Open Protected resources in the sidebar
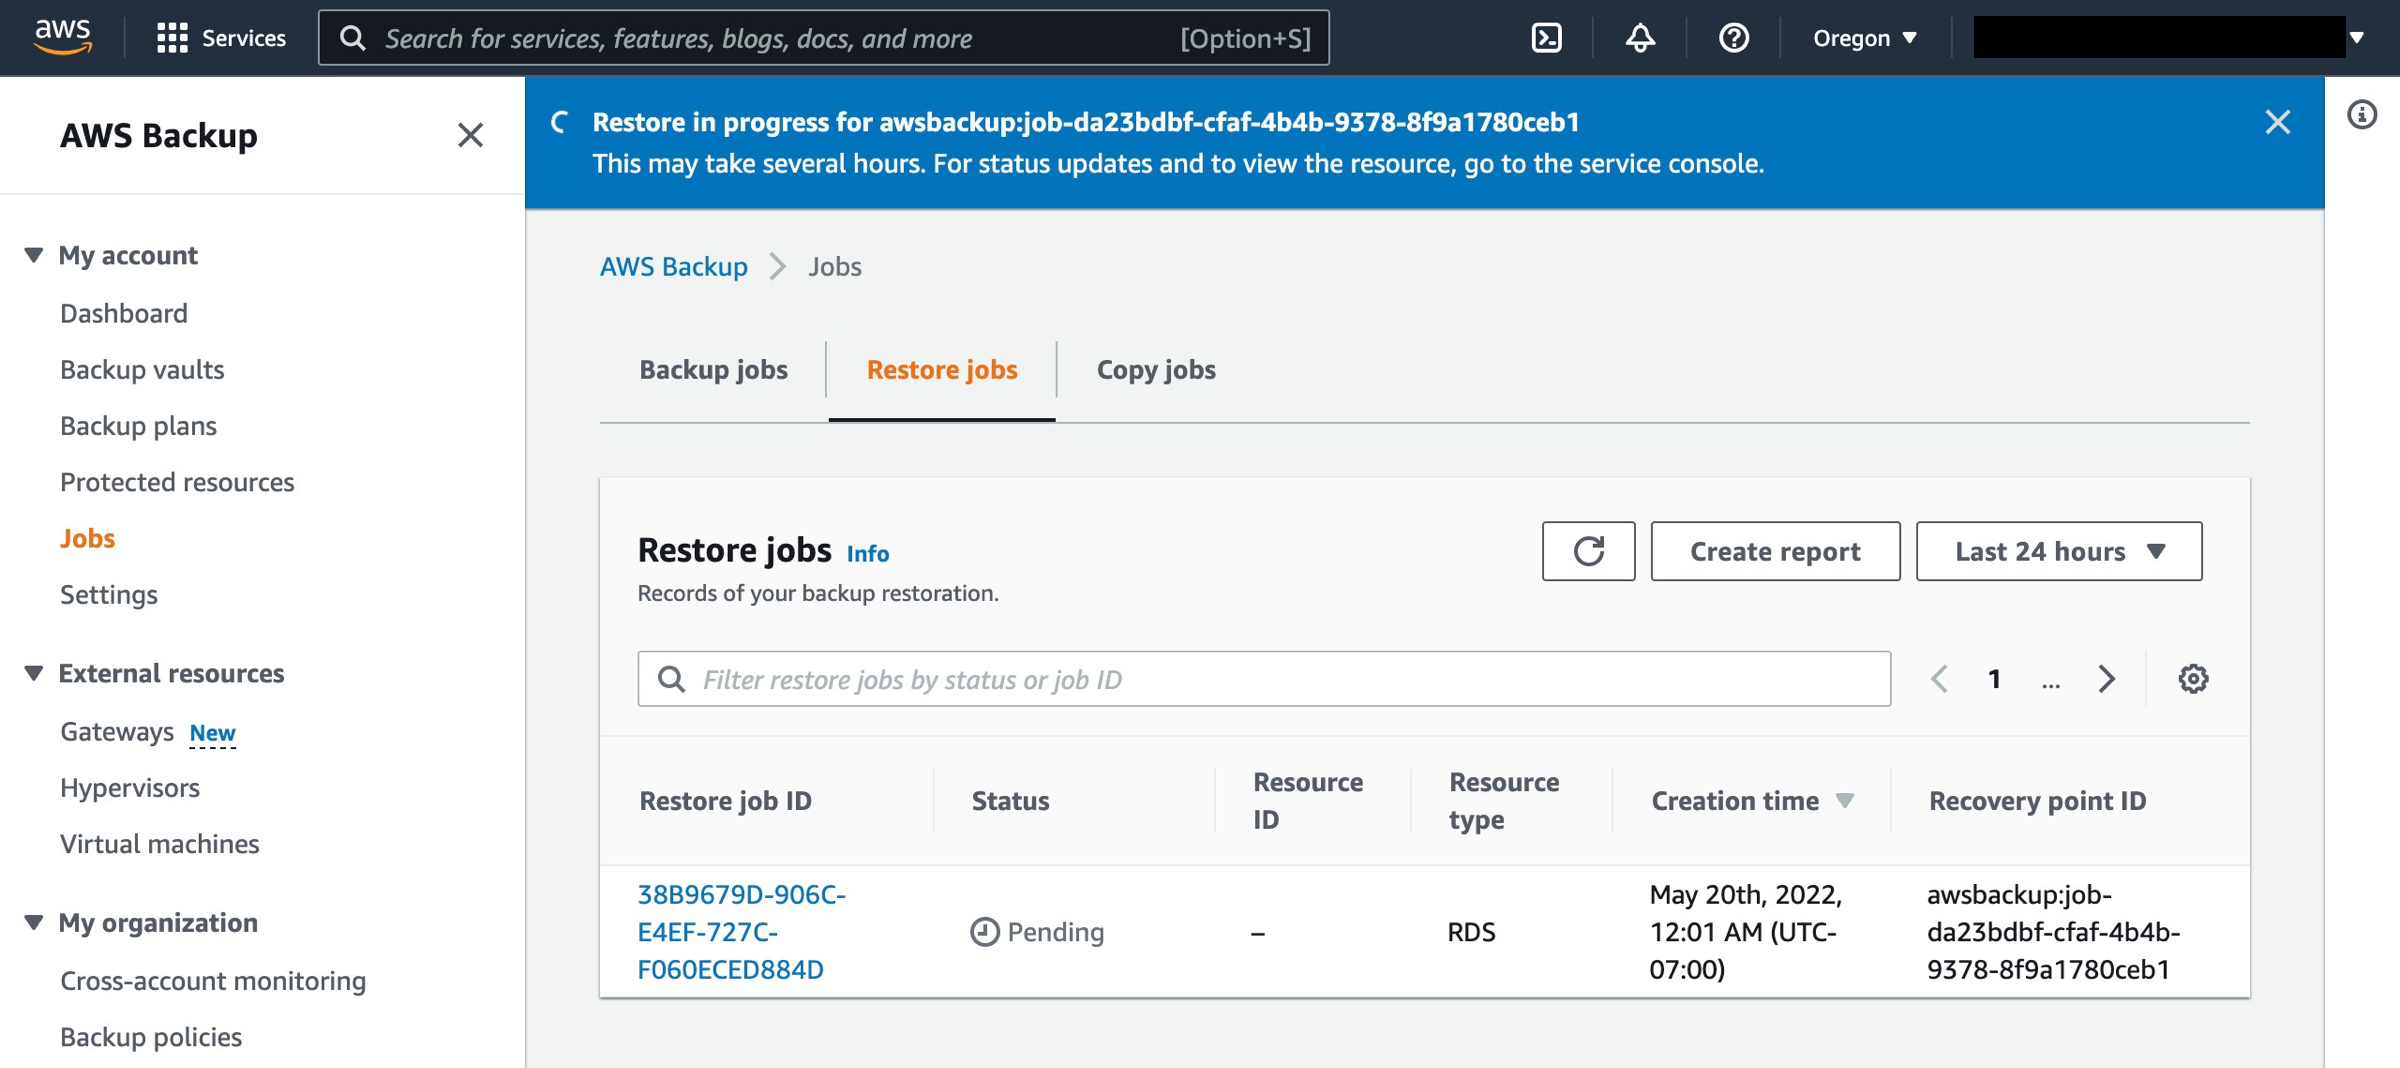Screen dimensions: 2400x1068 (x=177, y=482)
